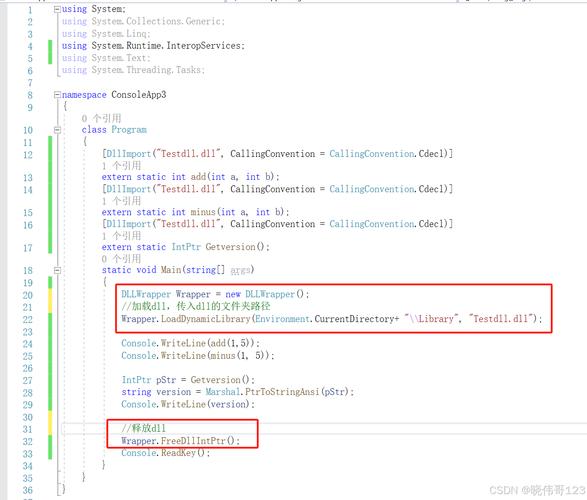This screenshot has height=500, width=587.
Task: Click 'Marshal' on line 28
Action: coord(223,392)
